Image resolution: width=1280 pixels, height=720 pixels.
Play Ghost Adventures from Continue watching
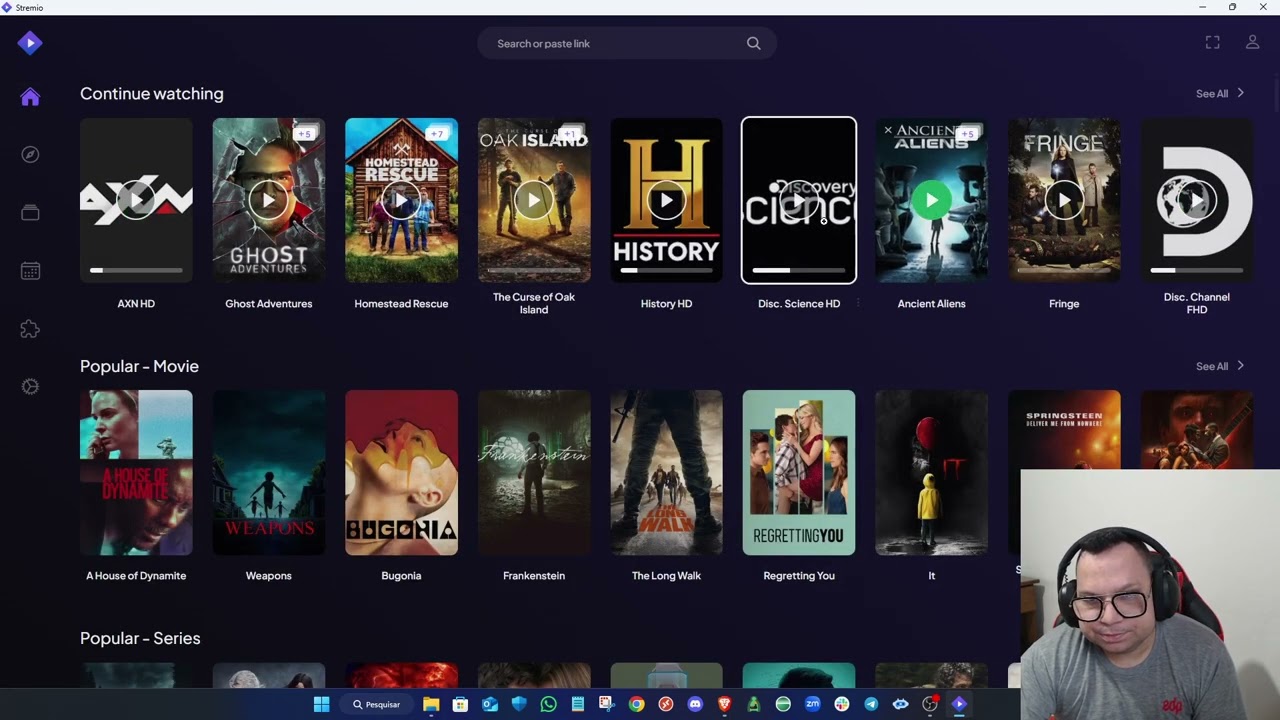[268, 200]
